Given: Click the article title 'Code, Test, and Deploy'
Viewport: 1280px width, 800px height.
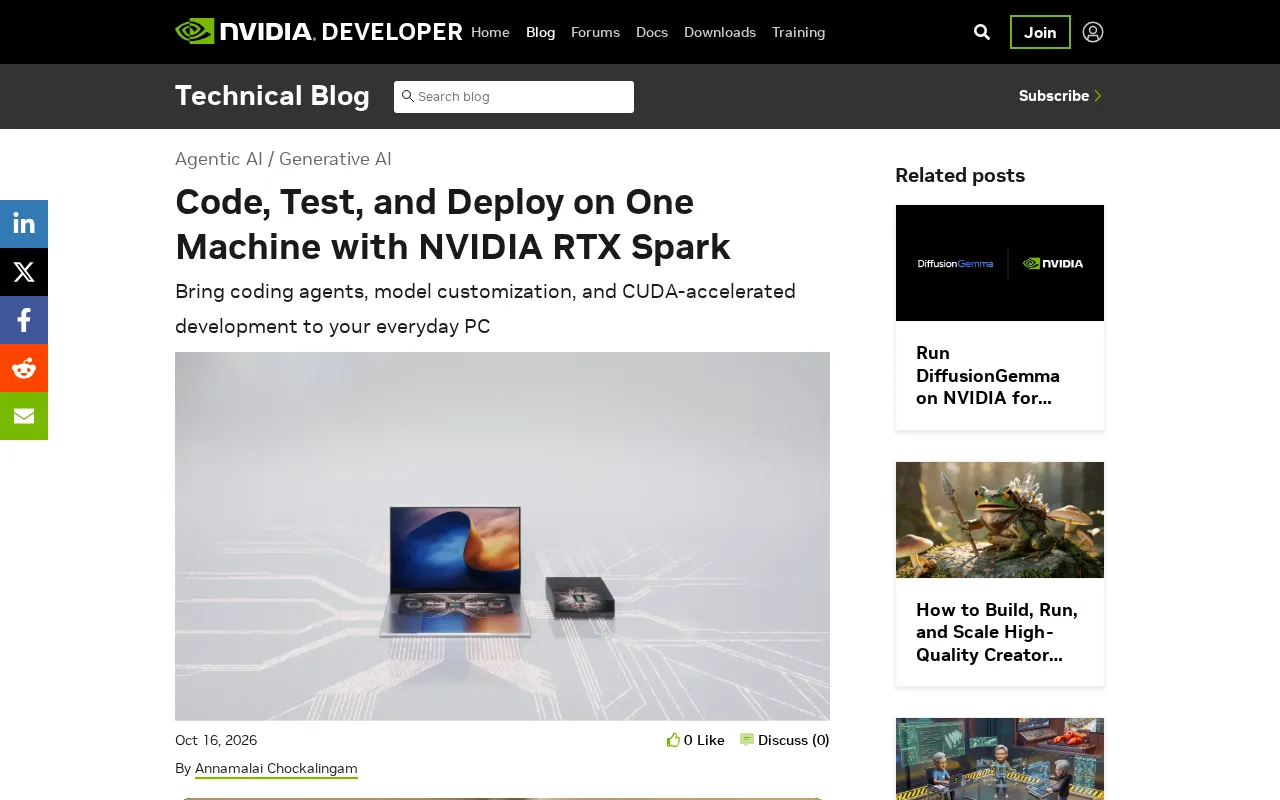Looking at the screenshot, I should [453, 224].
